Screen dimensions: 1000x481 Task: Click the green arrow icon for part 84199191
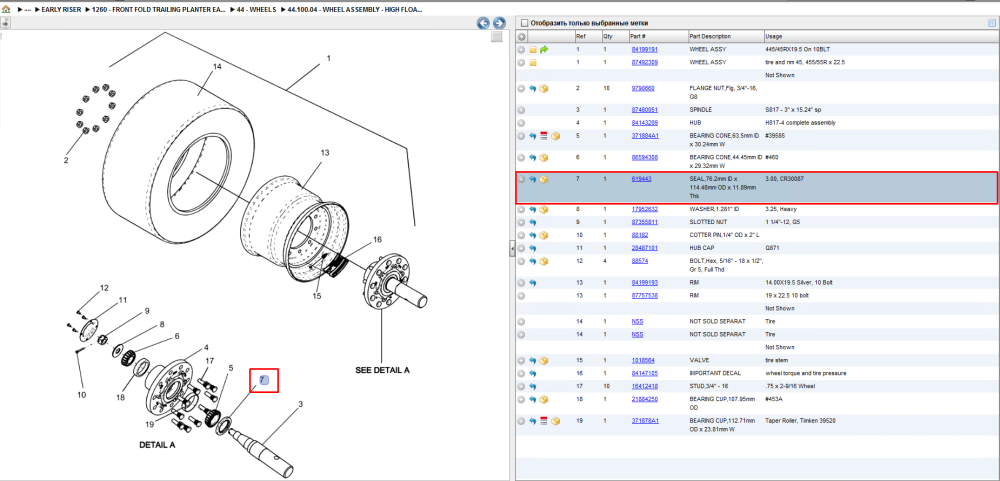[544, 49]
